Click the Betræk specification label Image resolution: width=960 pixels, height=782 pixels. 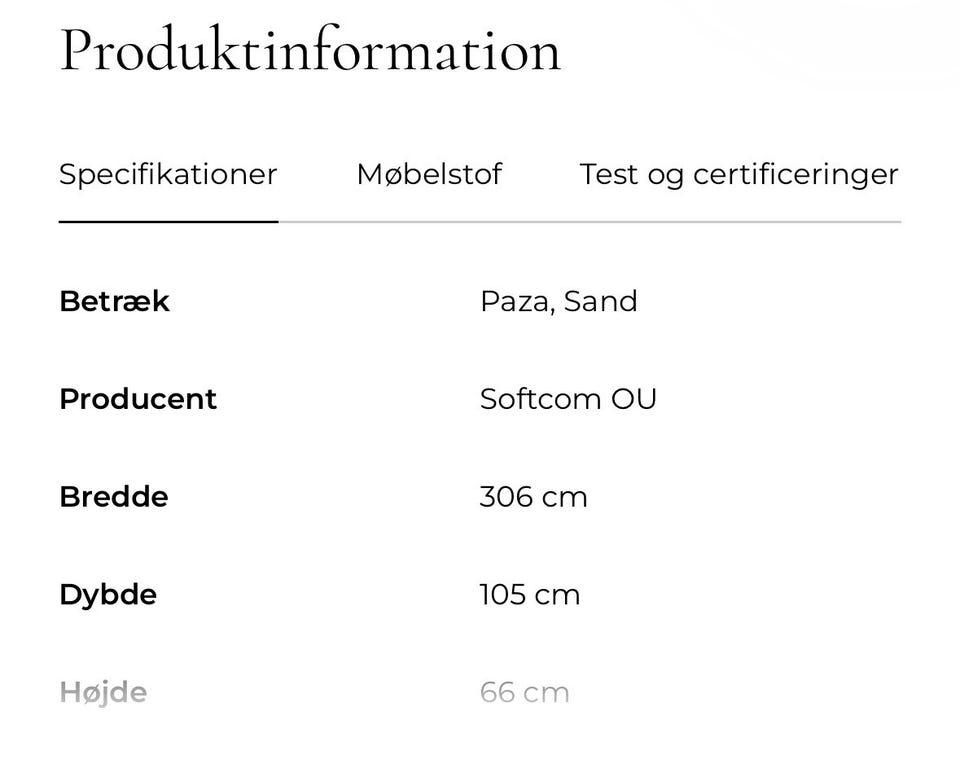(x=114, y=301)
